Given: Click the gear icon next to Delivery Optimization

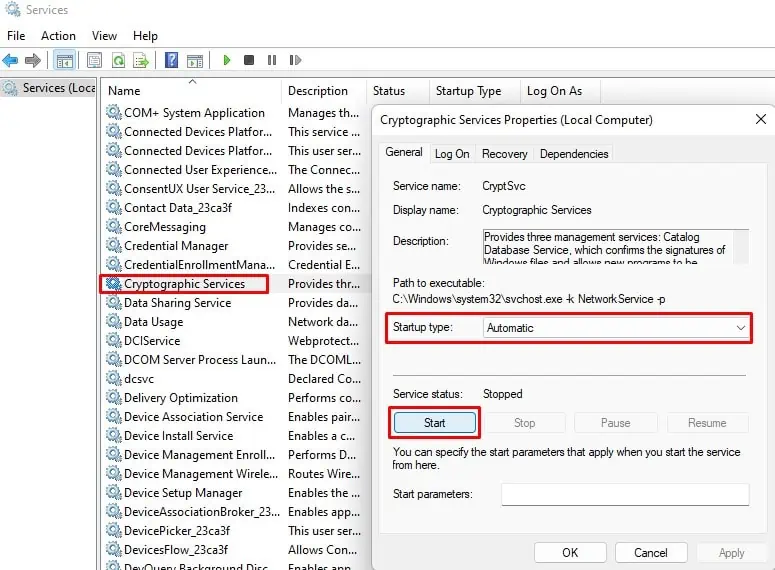Looking at the screenshot, I should pyautogui.click(x=114, y=397).
